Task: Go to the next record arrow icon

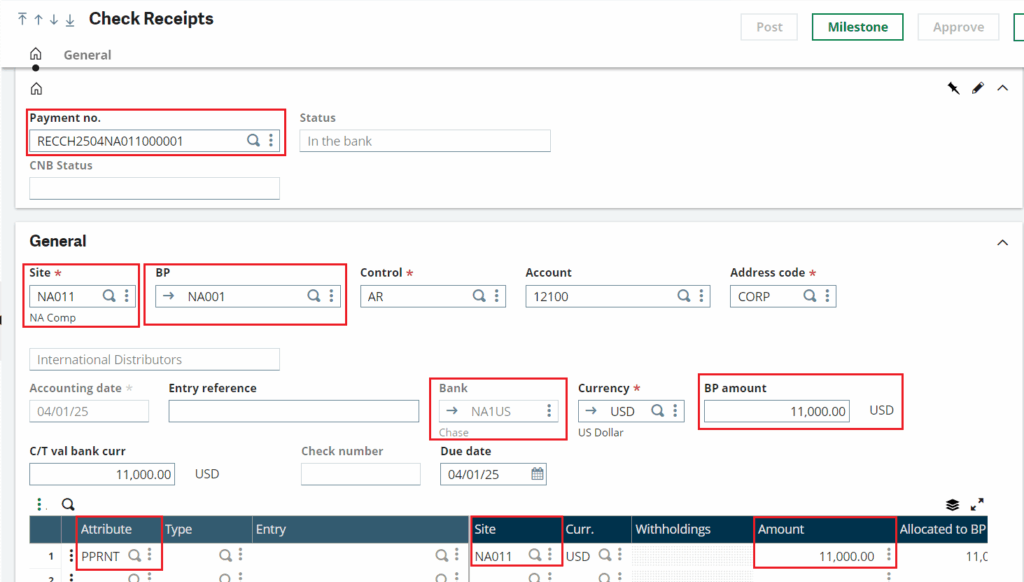Action: (x=54, y=20)
